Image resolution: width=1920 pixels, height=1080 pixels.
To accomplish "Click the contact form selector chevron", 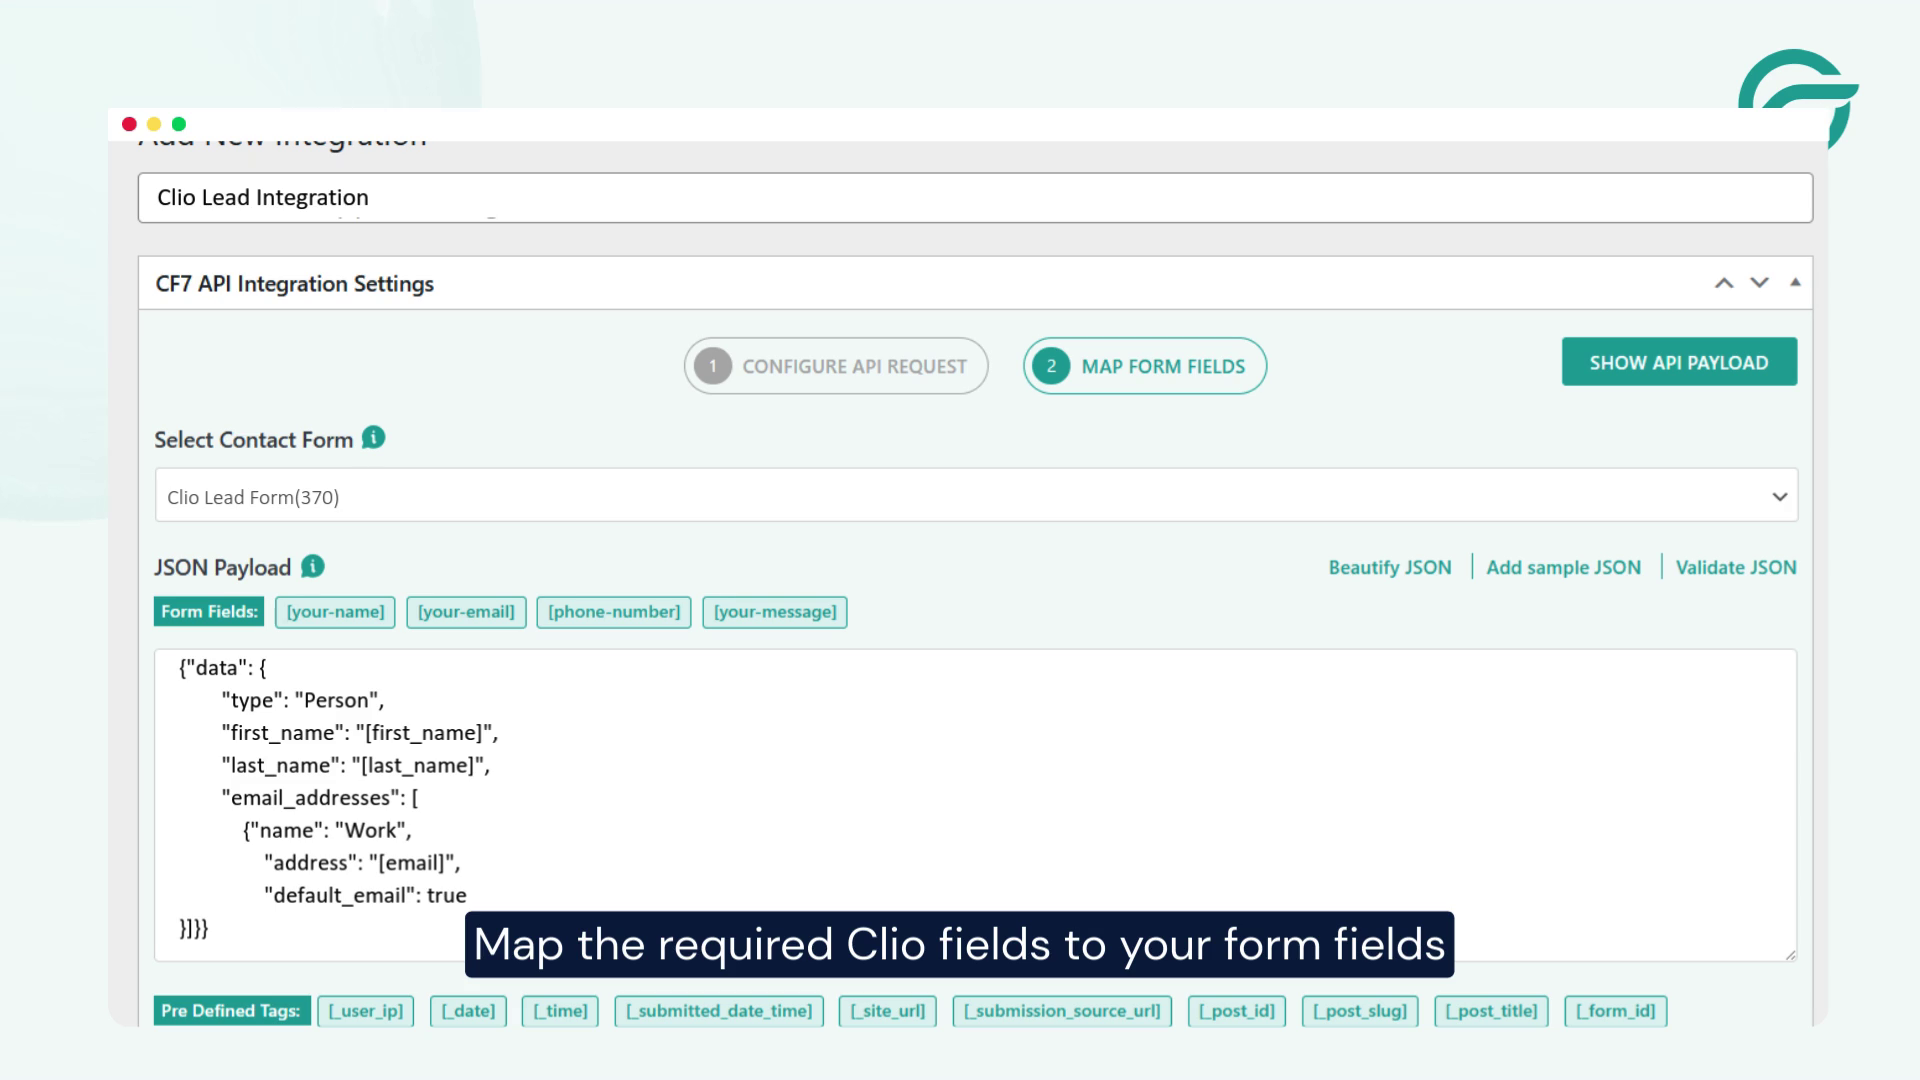I will [x=1778, y=496].
